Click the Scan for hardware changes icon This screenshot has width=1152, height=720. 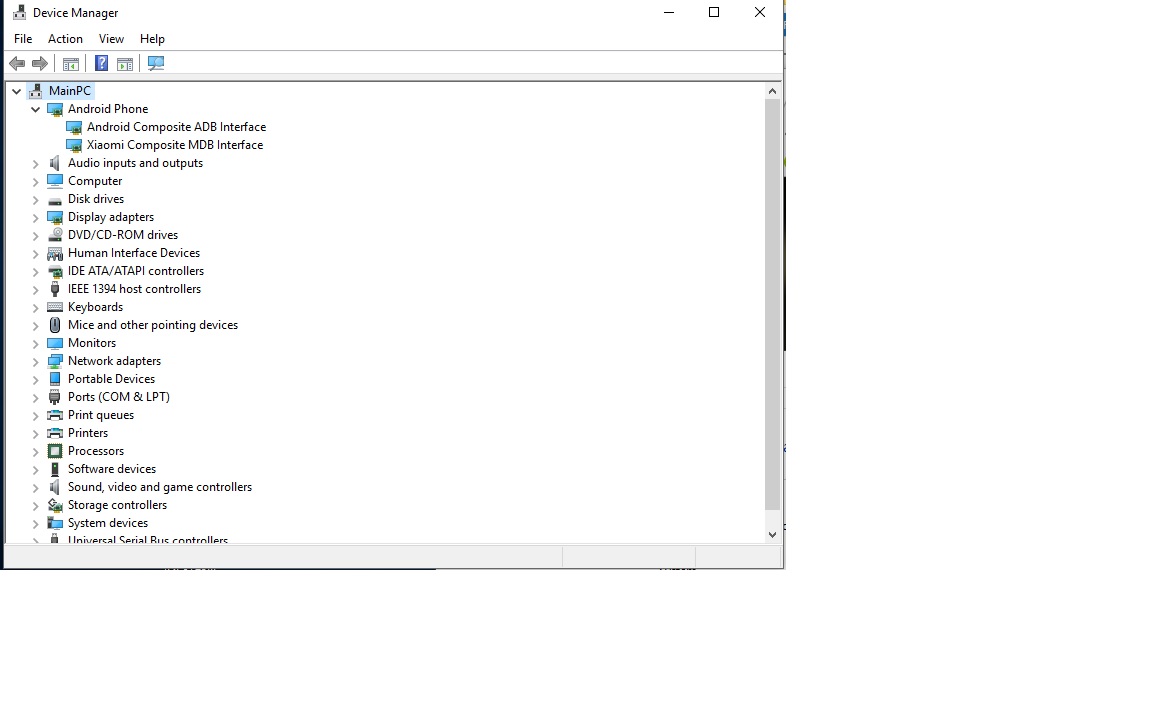[x=156, y=64]
